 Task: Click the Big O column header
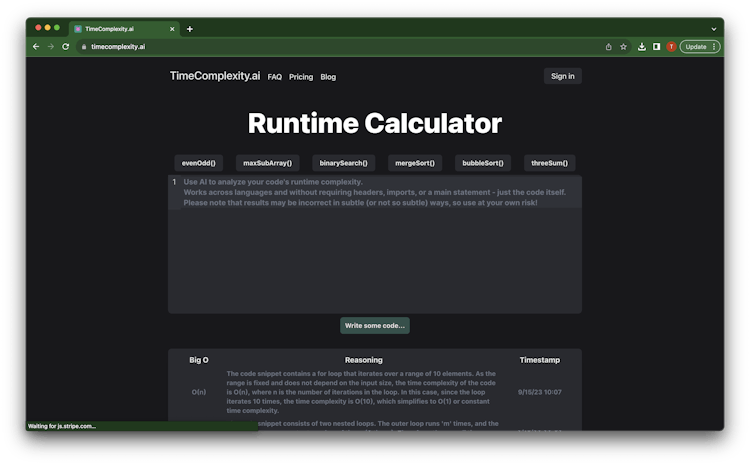(199, 360)
